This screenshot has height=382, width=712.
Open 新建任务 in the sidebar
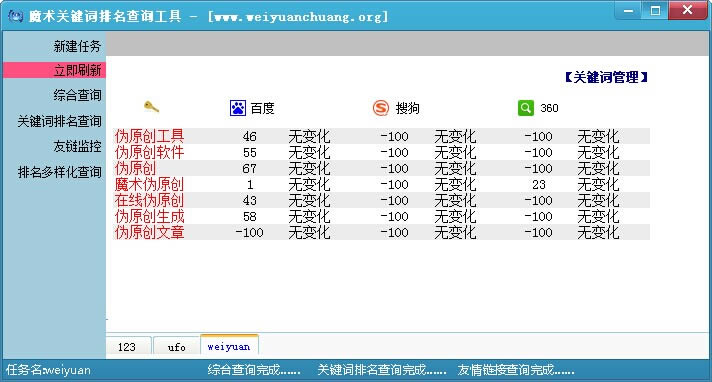(x=77, y=46)
